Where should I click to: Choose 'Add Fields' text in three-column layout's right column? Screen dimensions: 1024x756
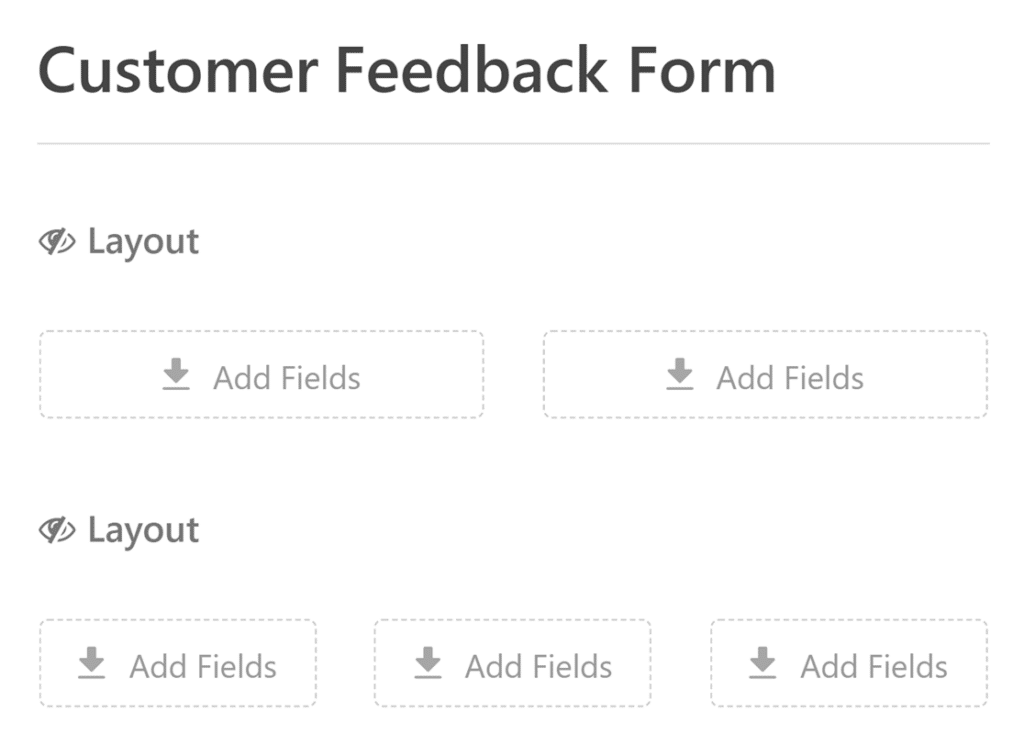tap(874, 666)
